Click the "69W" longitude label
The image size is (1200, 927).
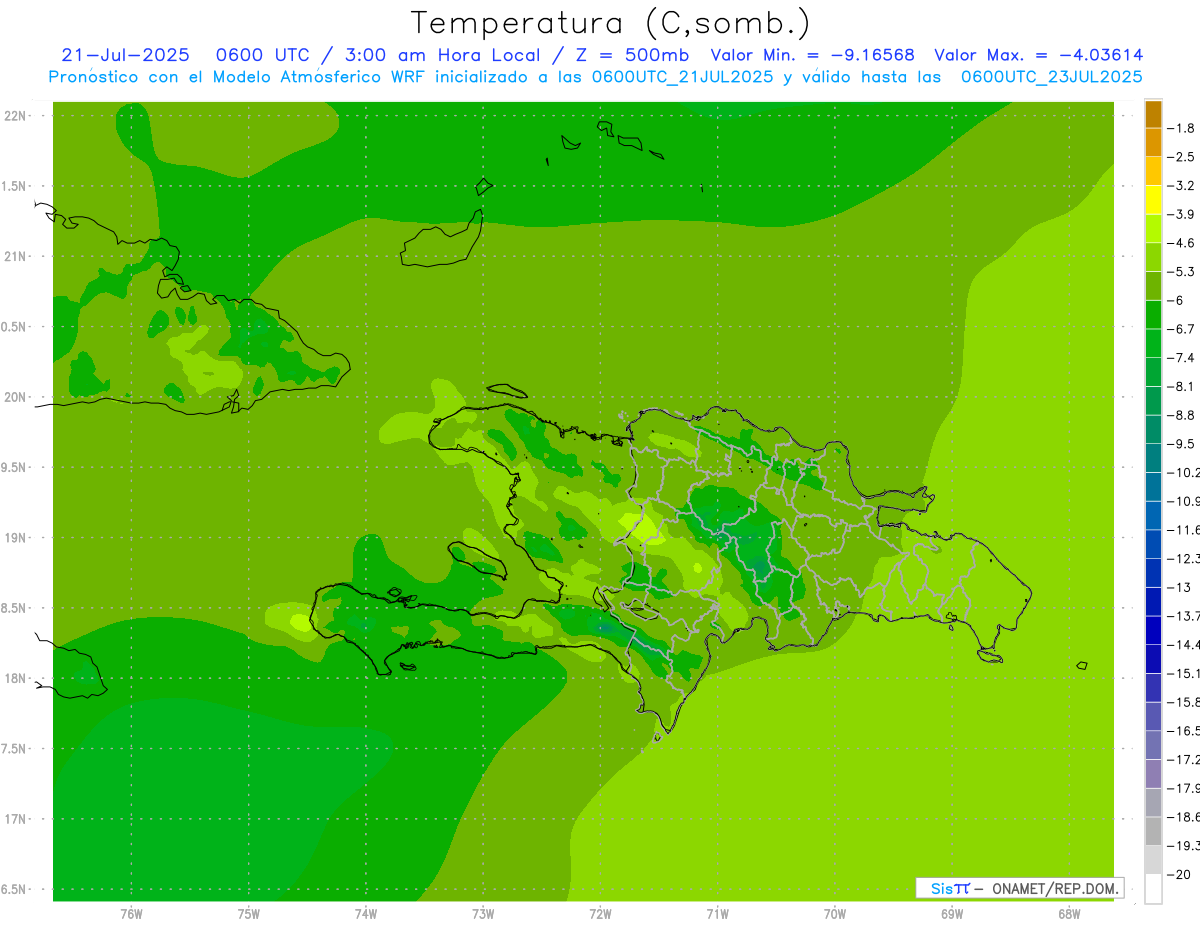point(951,914)
